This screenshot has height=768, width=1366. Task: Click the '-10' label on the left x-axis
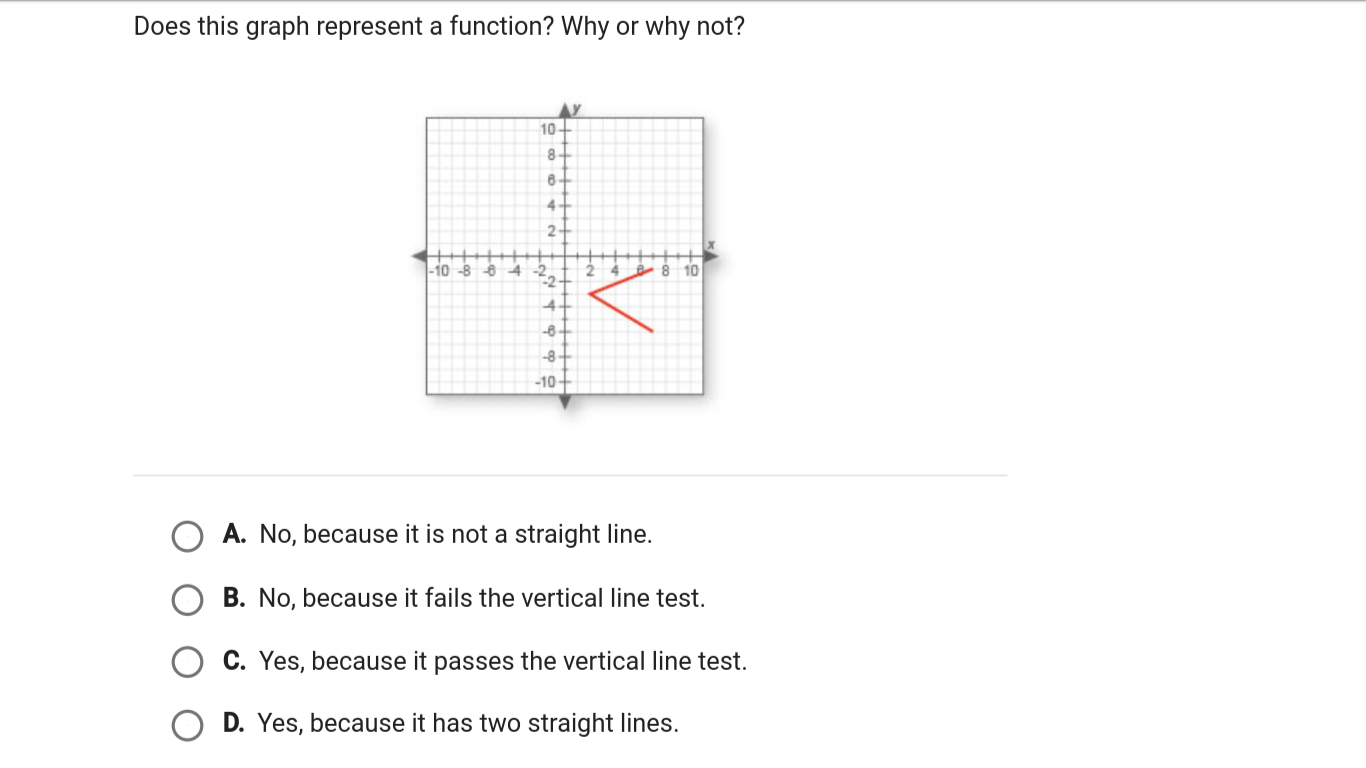tap(439, 270)
